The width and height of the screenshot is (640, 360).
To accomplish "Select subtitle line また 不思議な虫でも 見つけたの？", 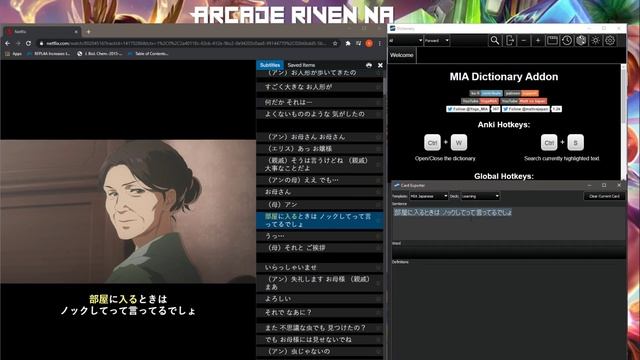I will point(320,328).
